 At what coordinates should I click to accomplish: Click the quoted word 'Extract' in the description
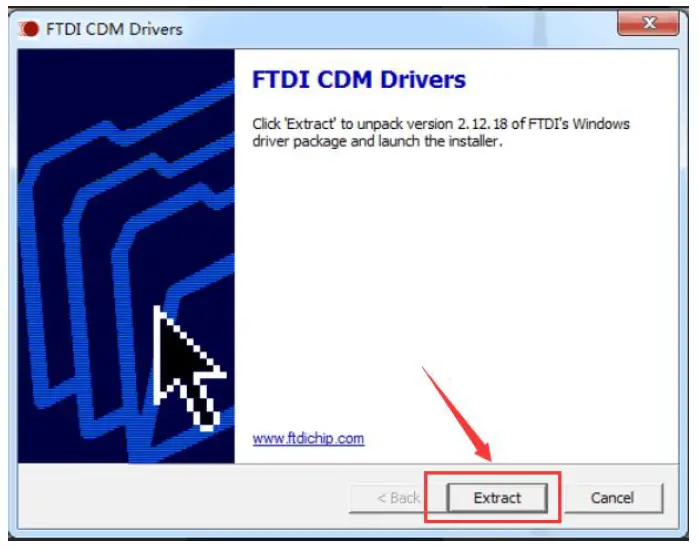[x=310, y=124]
